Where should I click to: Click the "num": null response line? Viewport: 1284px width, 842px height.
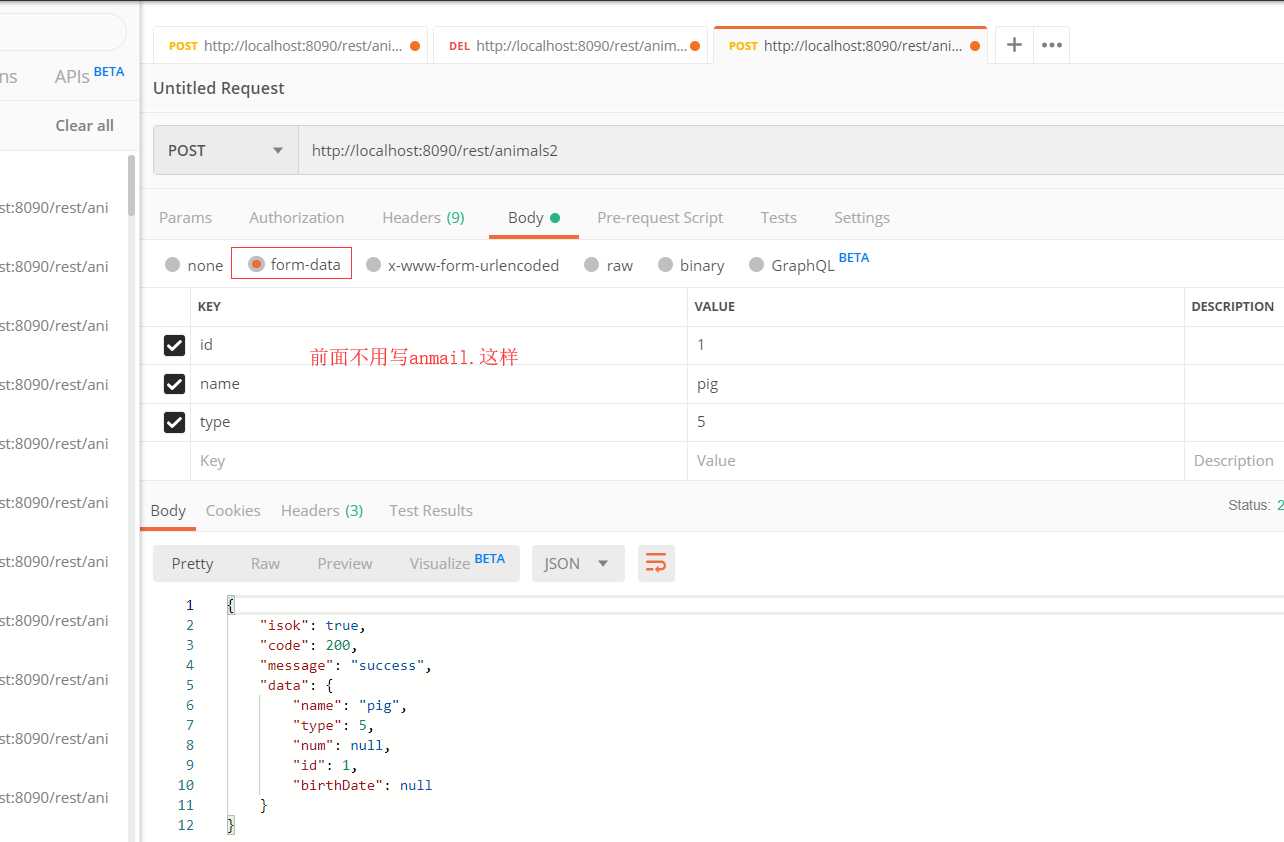(x=341, y=745)
